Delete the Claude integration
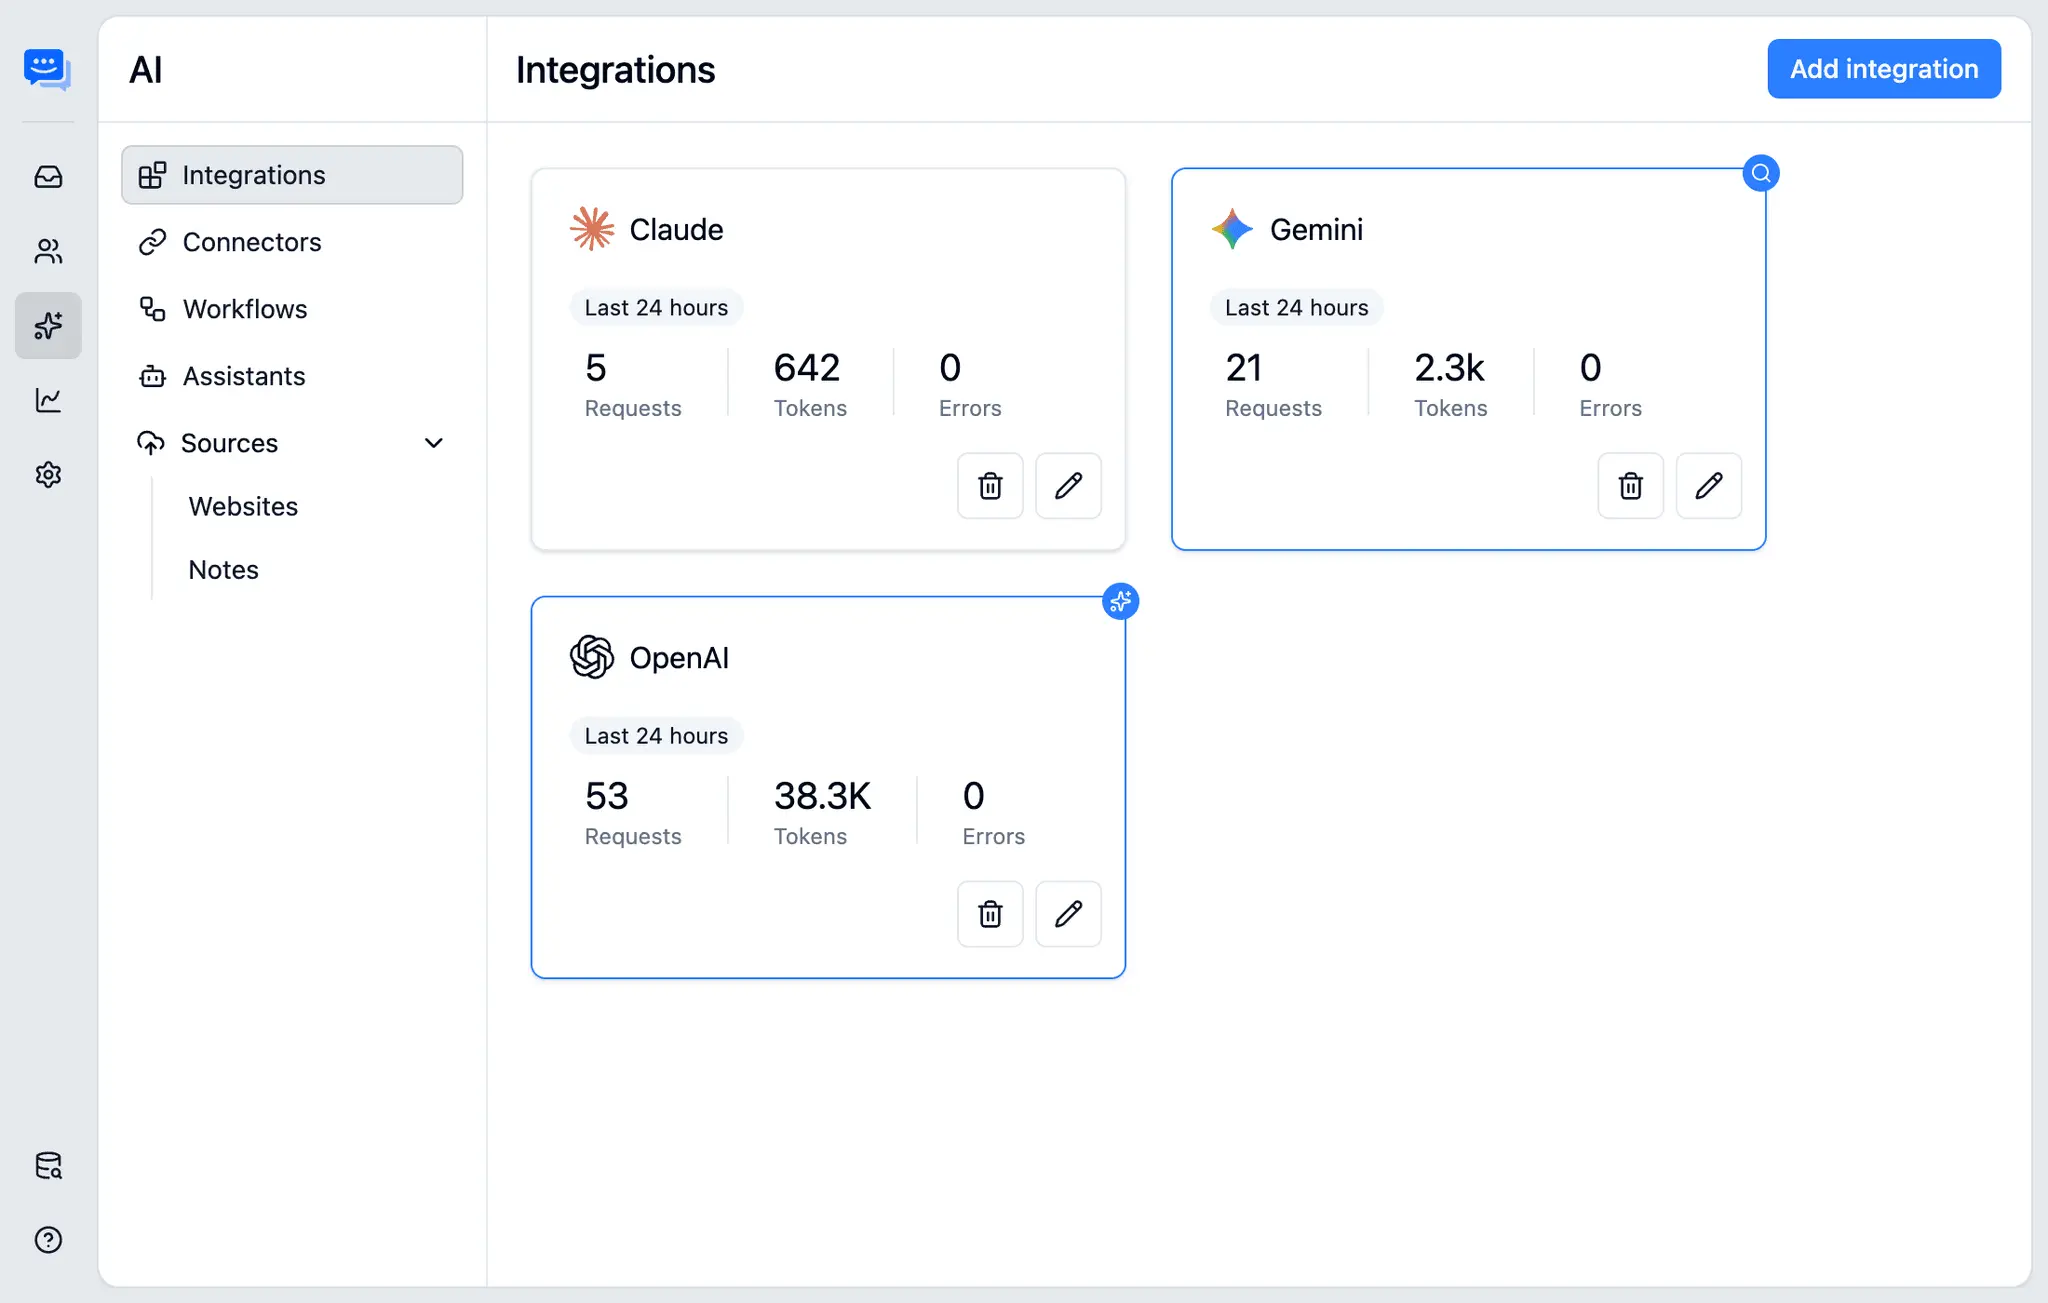The width and height of the screenshot is (2048, 1303). 990,486
